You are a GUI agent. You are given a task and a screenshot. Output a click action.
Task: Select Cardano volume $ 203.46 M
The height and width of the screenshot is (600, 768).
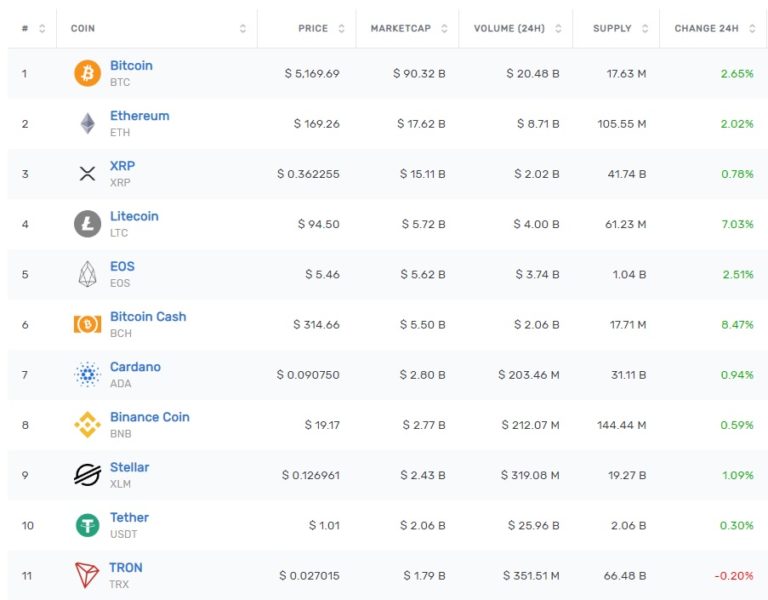pyautogui.click(x=528, y=375)
